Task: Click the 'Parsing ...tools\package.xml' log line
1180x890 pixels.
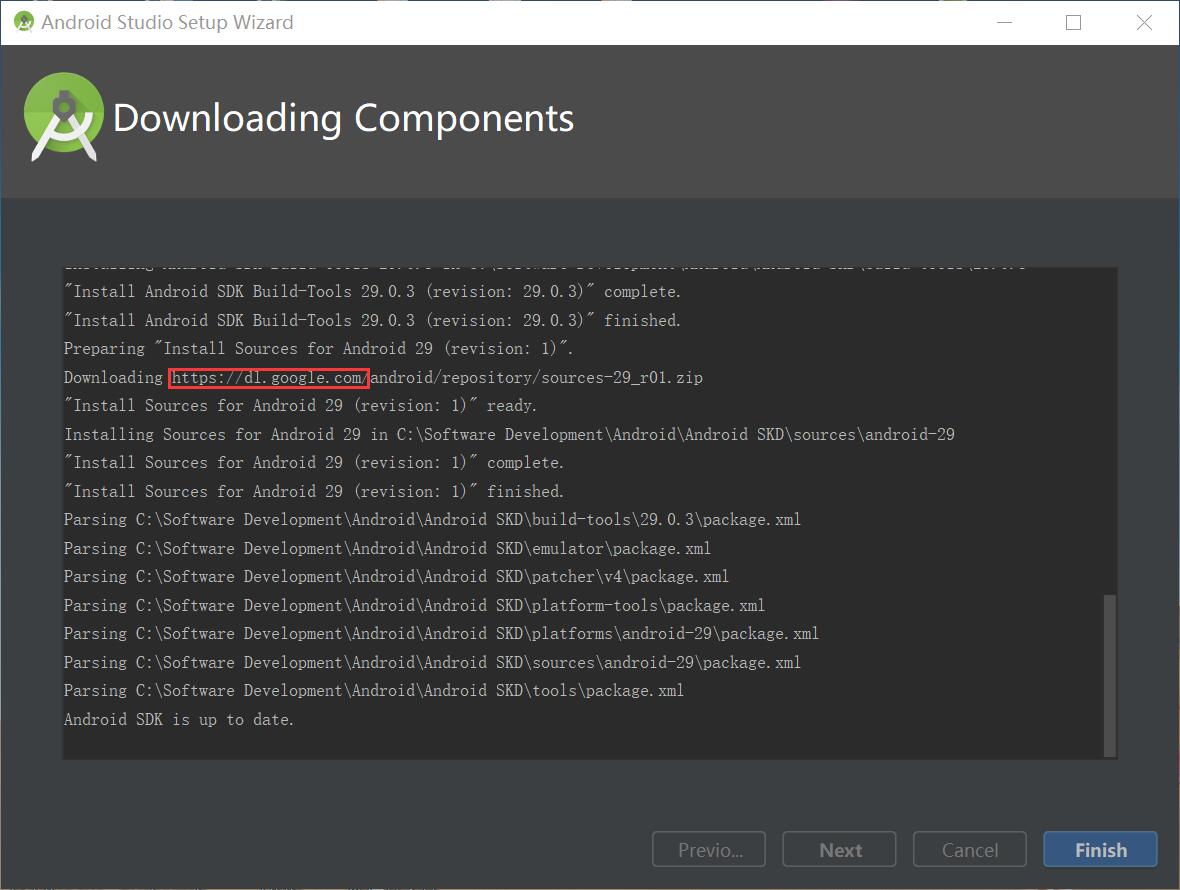Action: pyautogui.click(x=373, y=691)
